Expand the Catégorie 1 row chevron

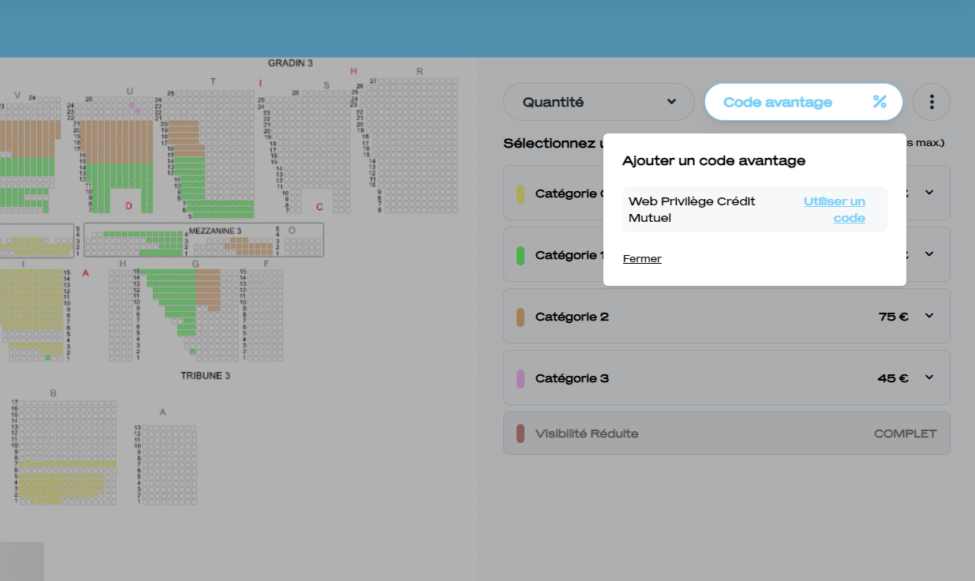(929, 255)
